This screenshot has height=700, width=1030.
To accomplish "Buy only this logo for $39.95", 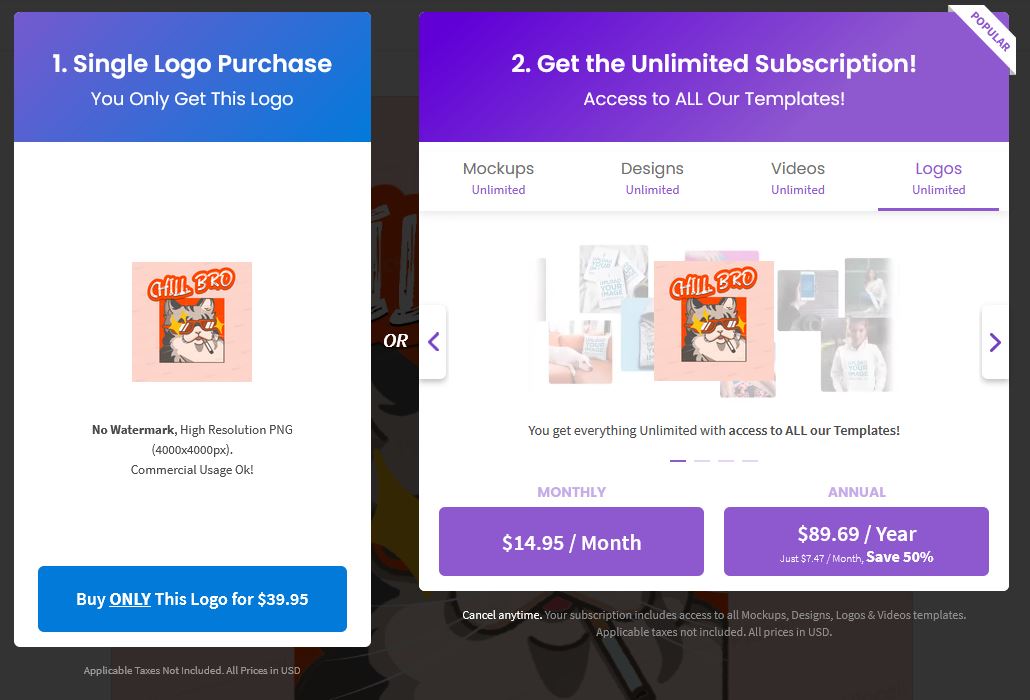I will tap(192, 599).
